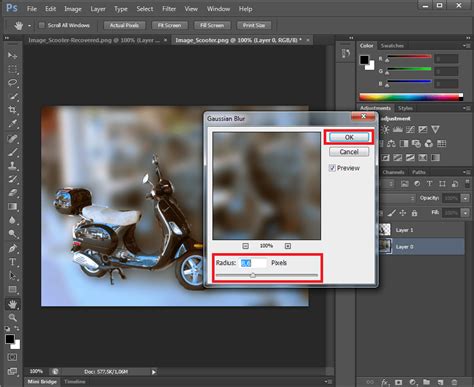Open the File menu

[32, 9]
